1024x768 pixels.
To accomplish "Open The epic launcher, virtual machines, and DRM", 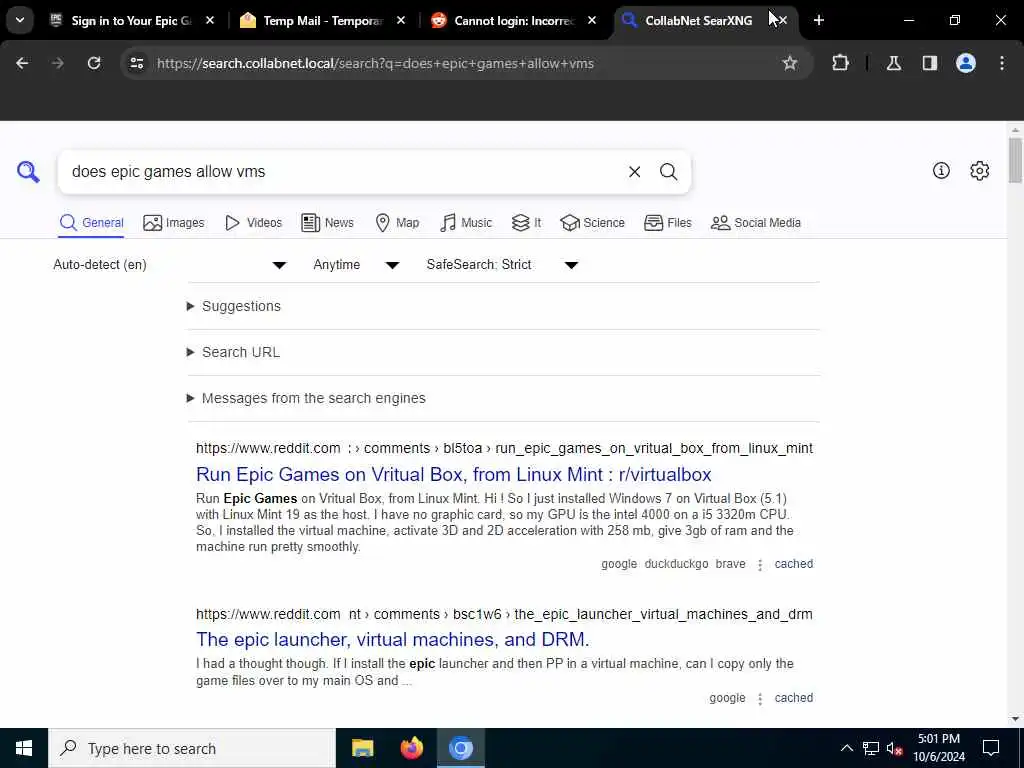I will 392,639.
